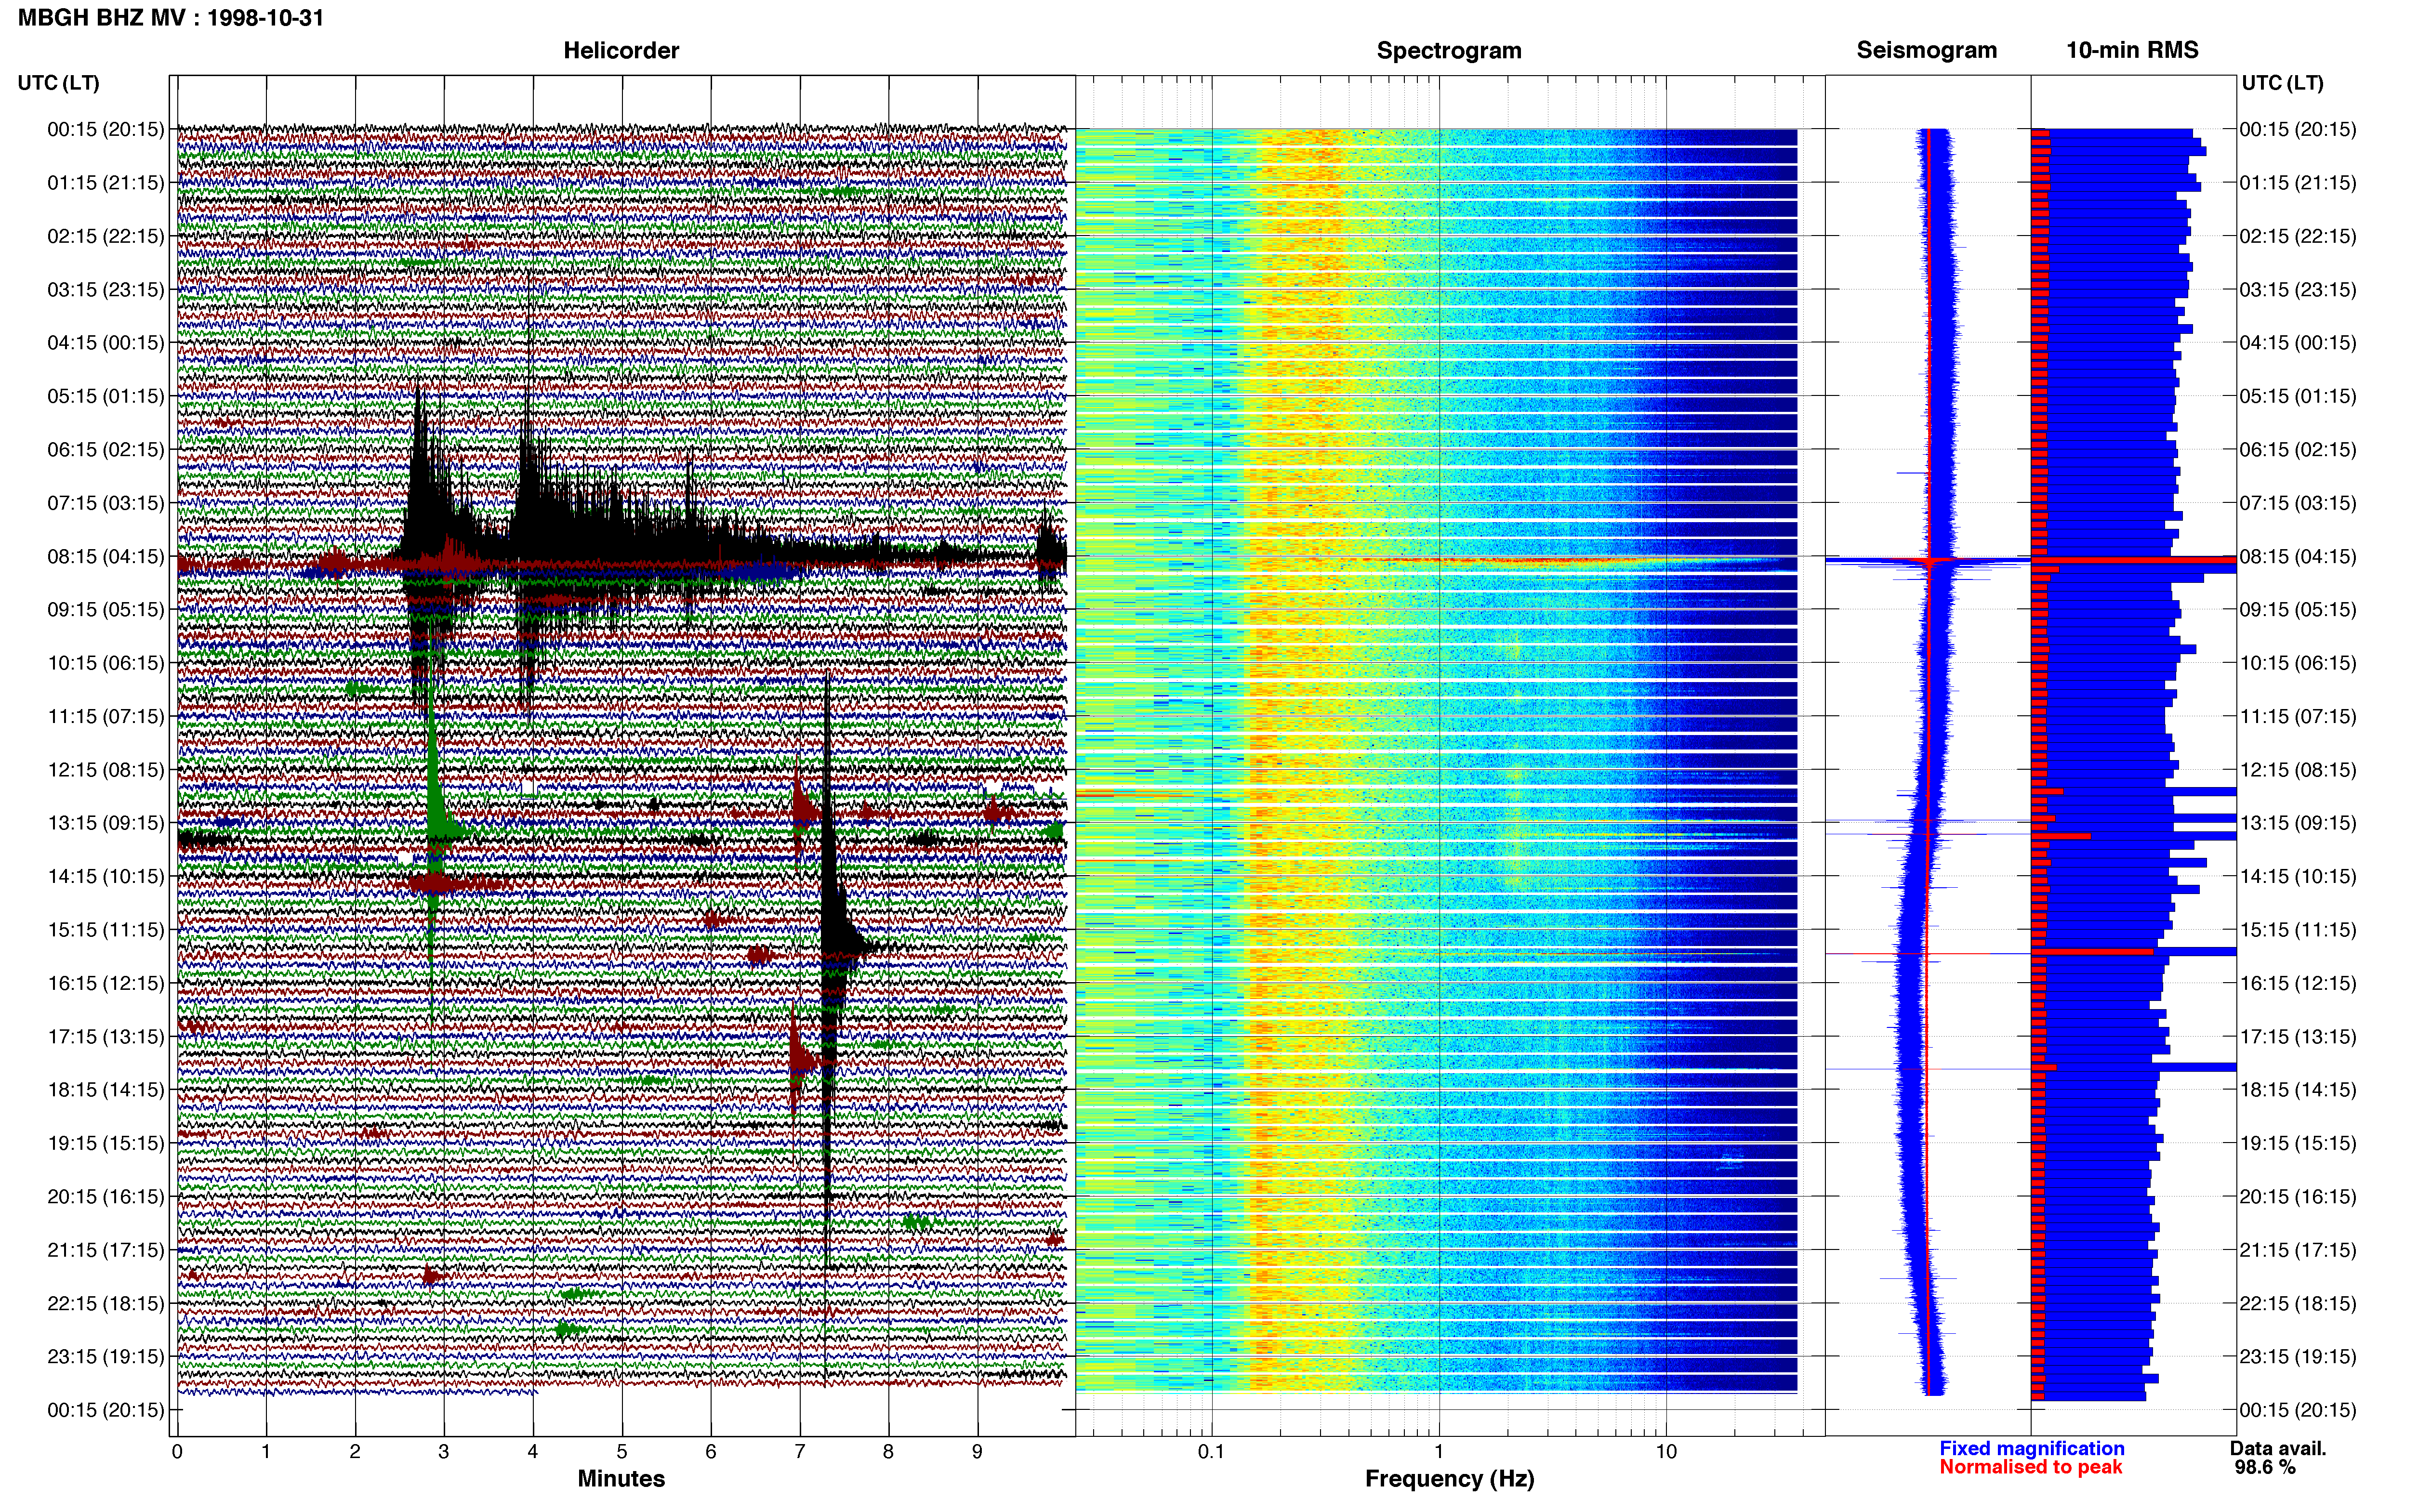
Task: Select the 'Seismogram' panel heading
Action: [1926, 50]
